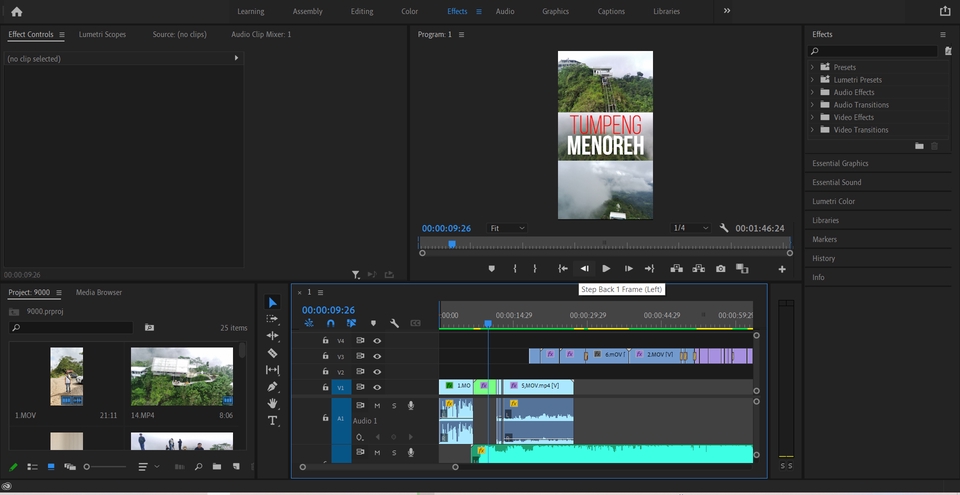Click Add Marker in Program monitor
The width and height of the screenshot is (960, 495).
coord(491,268)
